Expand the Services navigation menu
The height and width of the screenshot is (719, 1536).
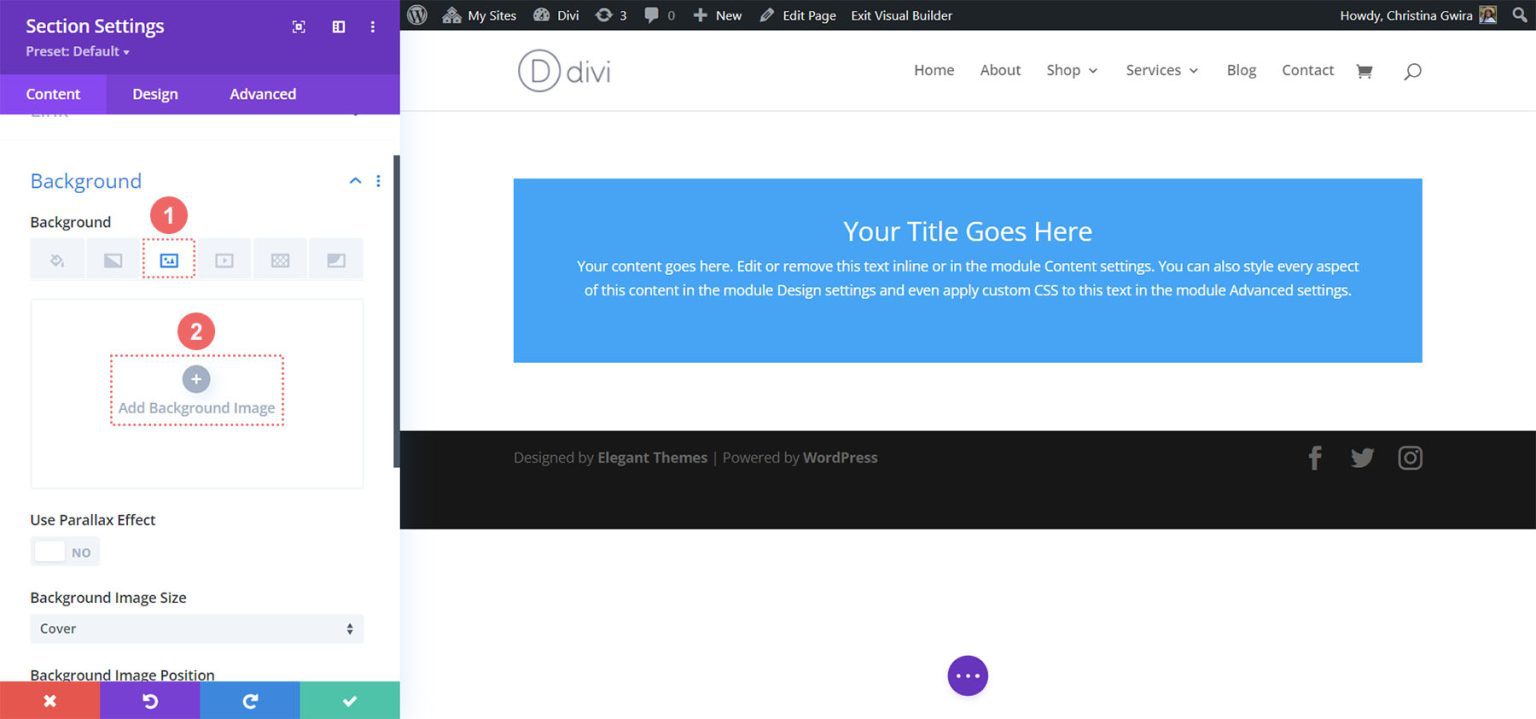tap(1161, 70)
